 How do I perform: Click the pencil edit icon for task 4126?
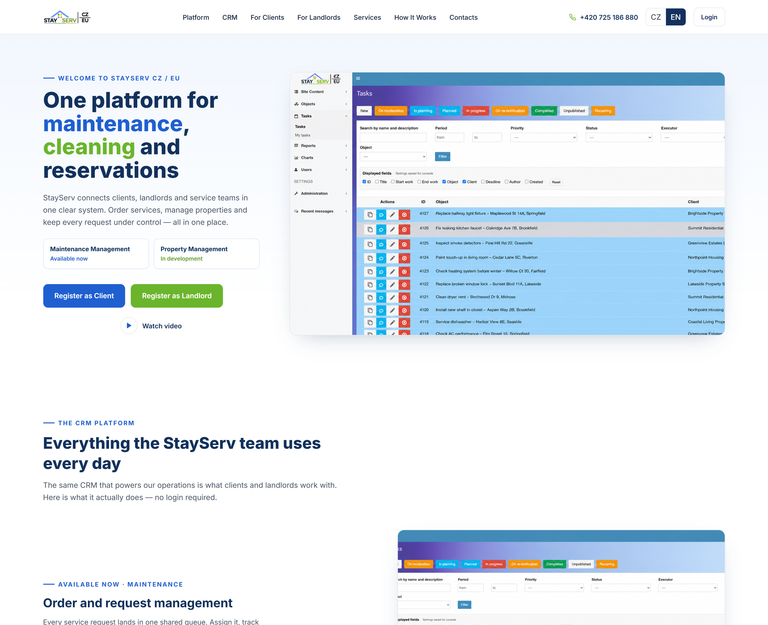392,229
